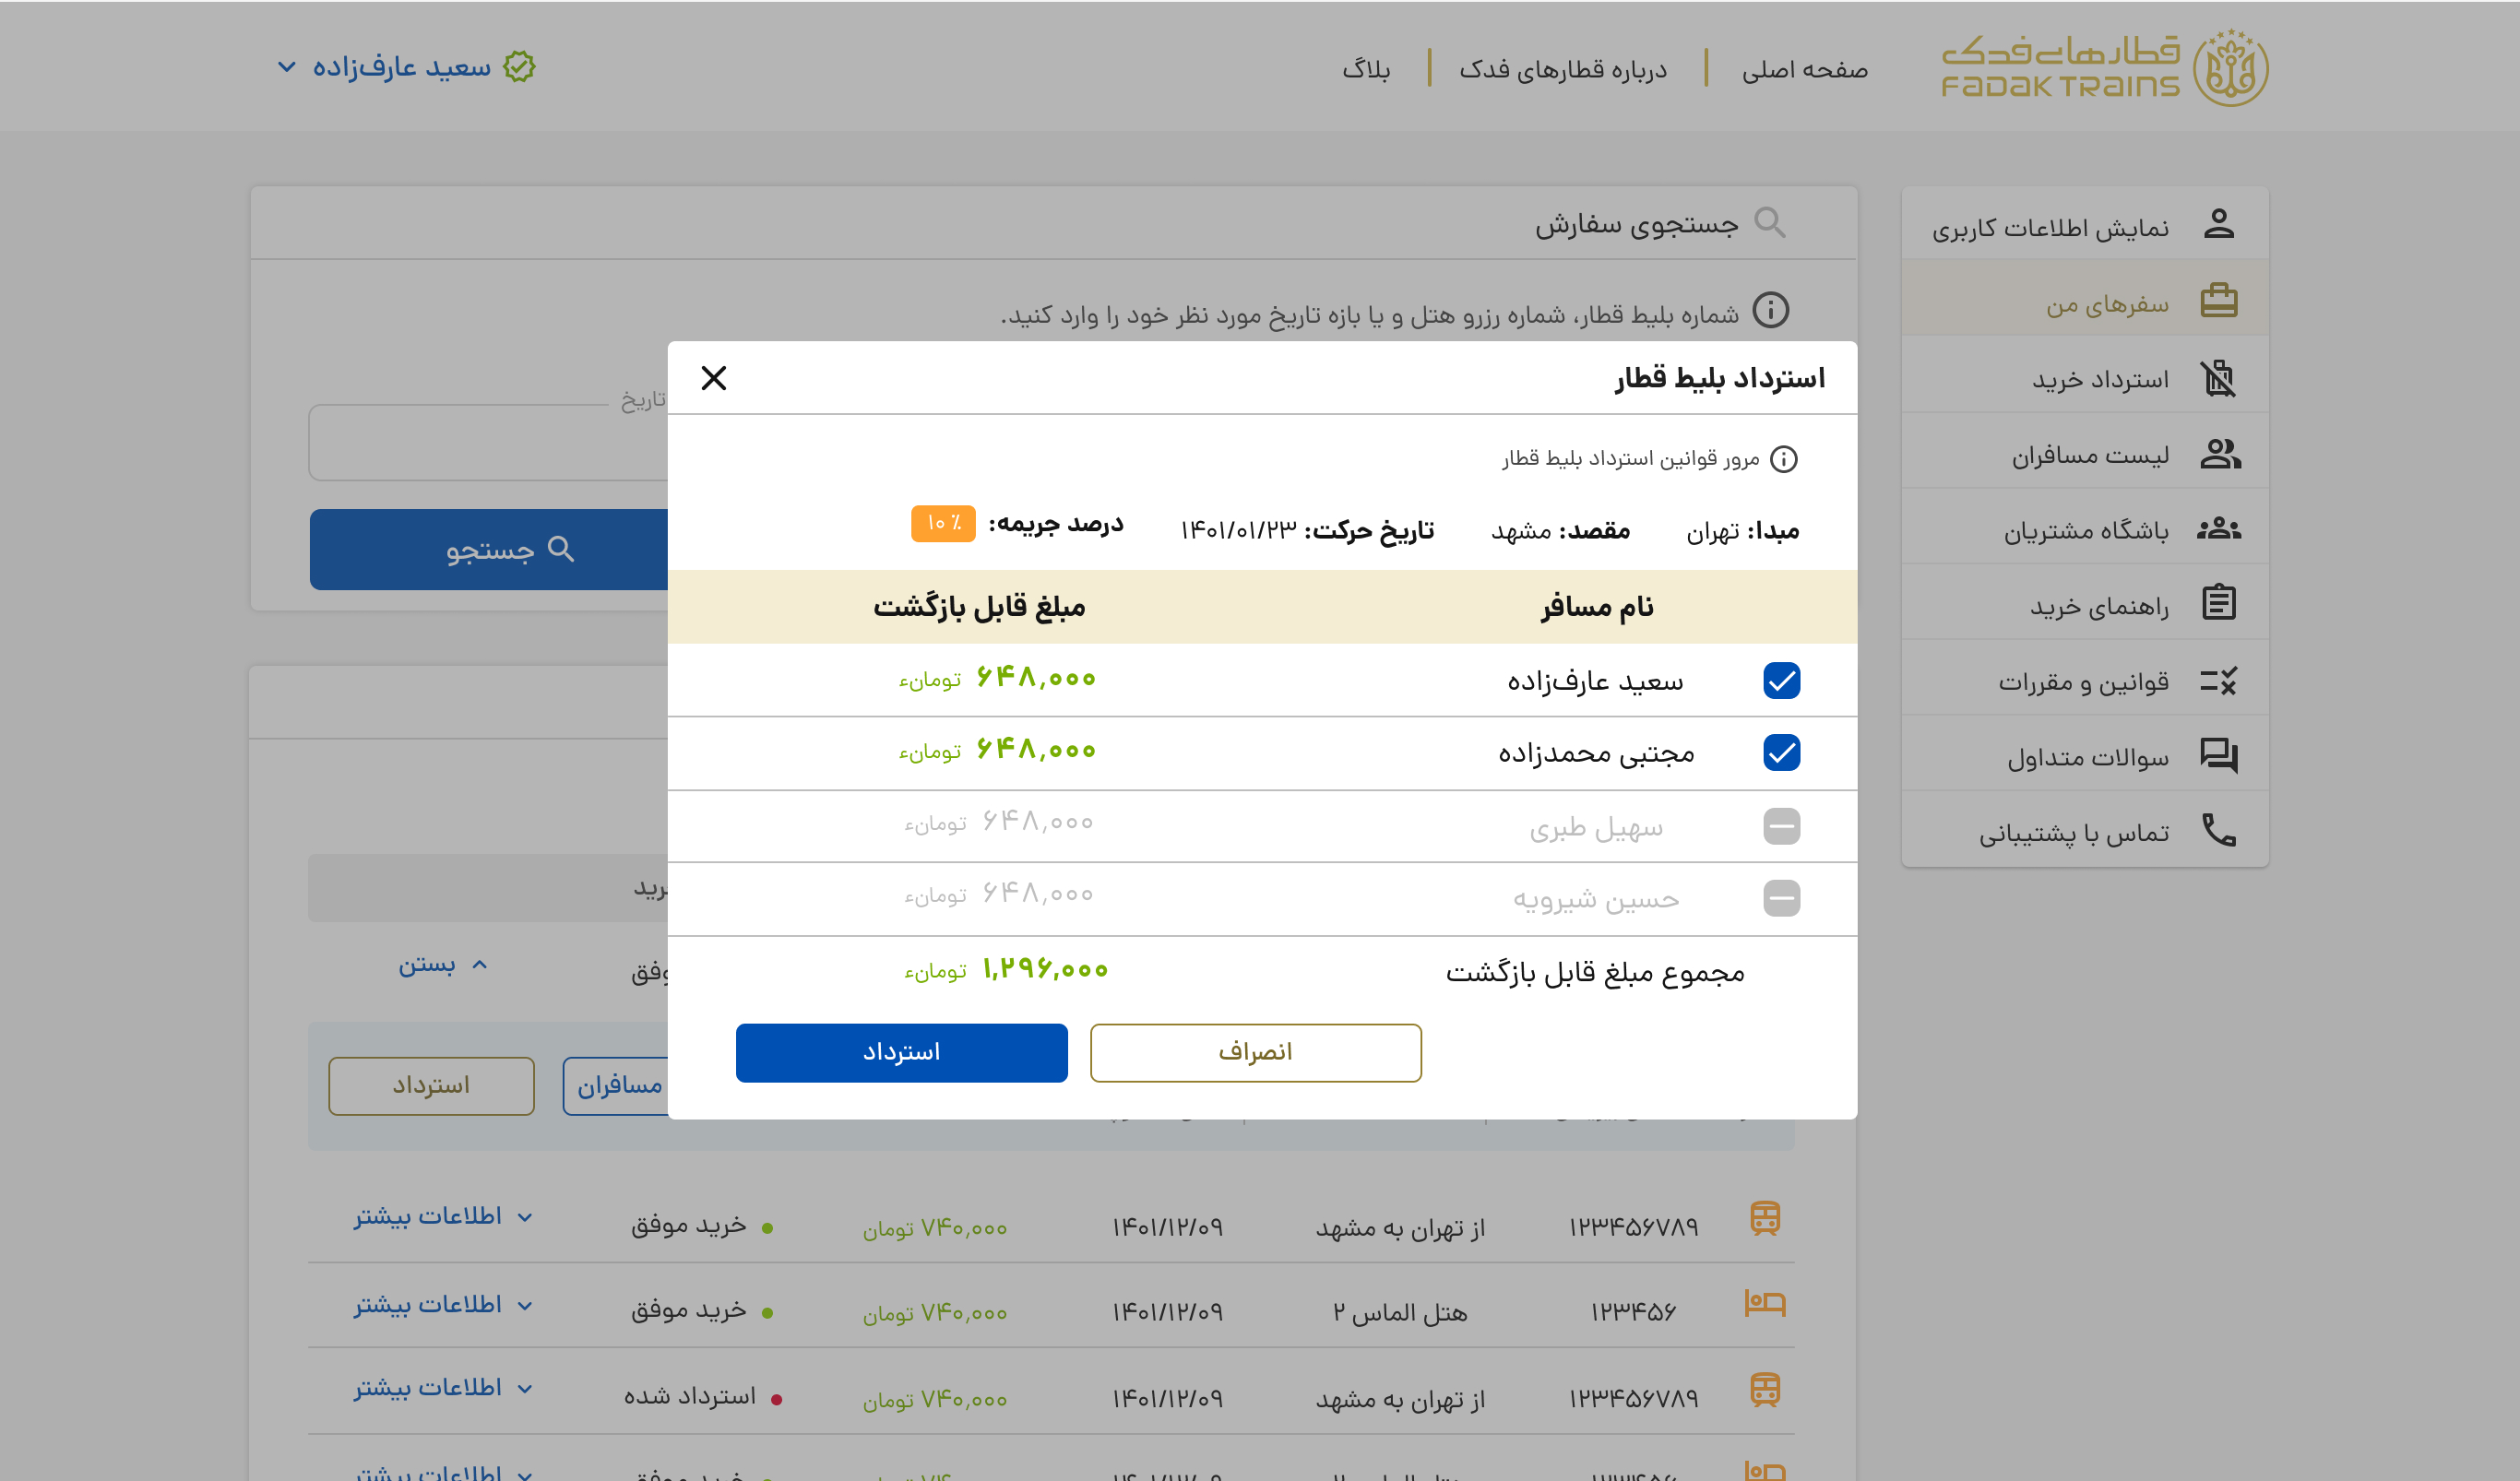Toggle disabled checkbox for سهیل طبری passenger

coord(1783,825)
